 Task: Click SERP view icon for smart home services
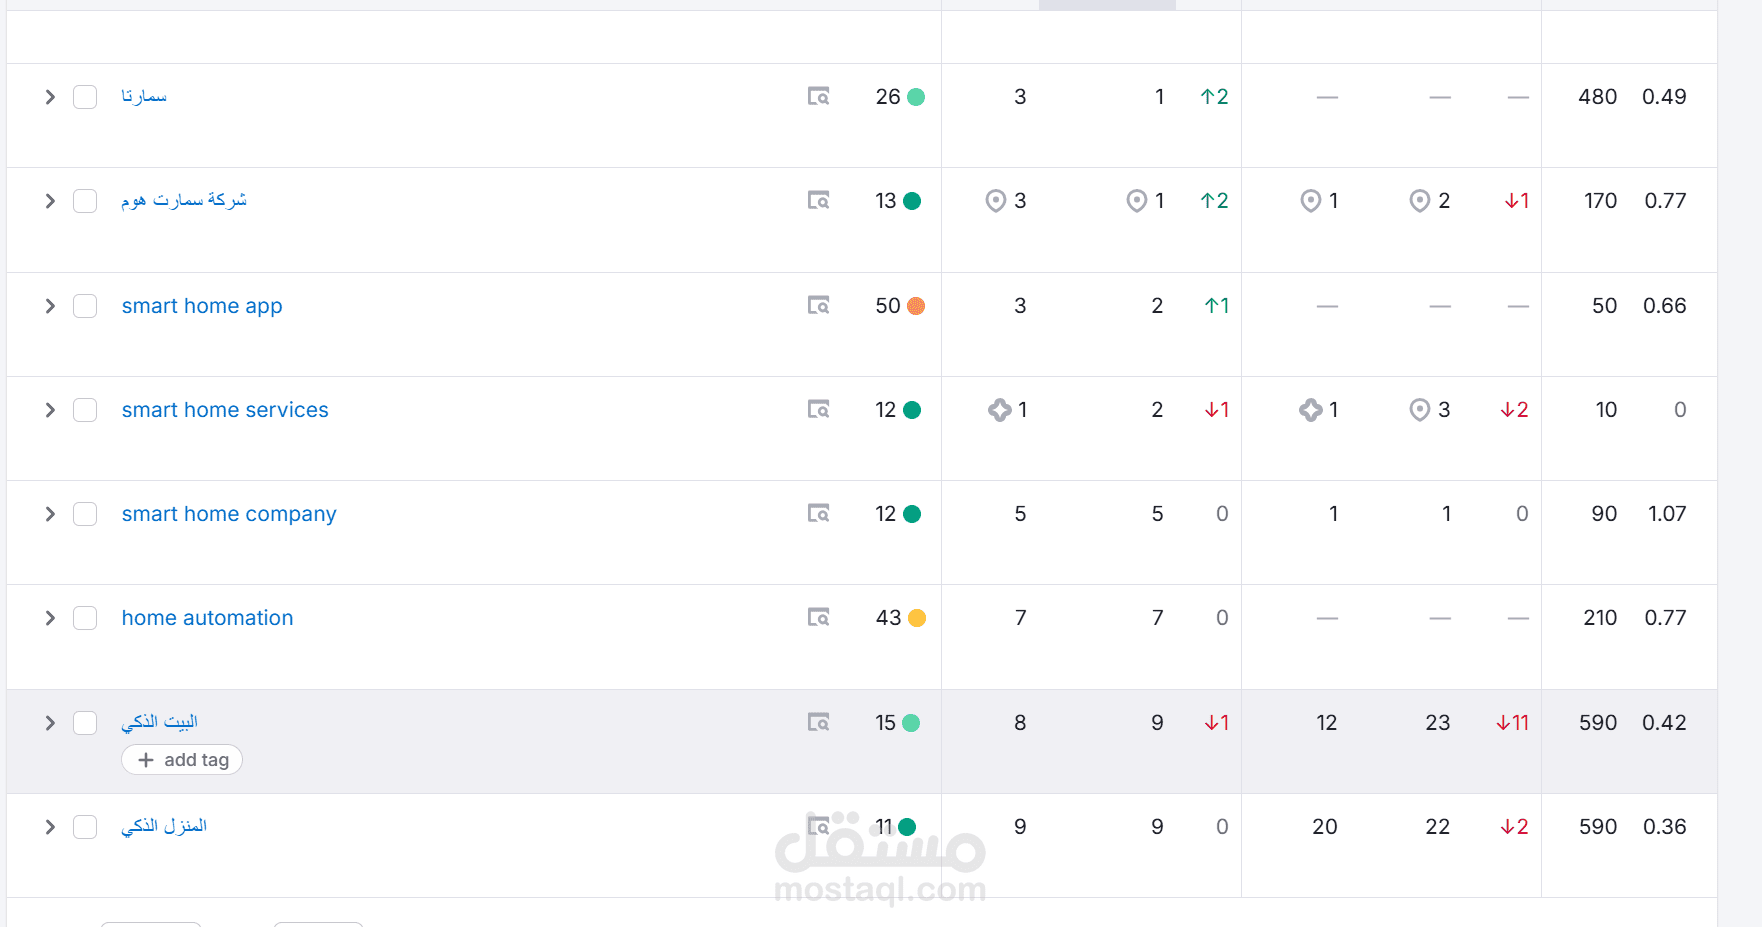point(818,410)
